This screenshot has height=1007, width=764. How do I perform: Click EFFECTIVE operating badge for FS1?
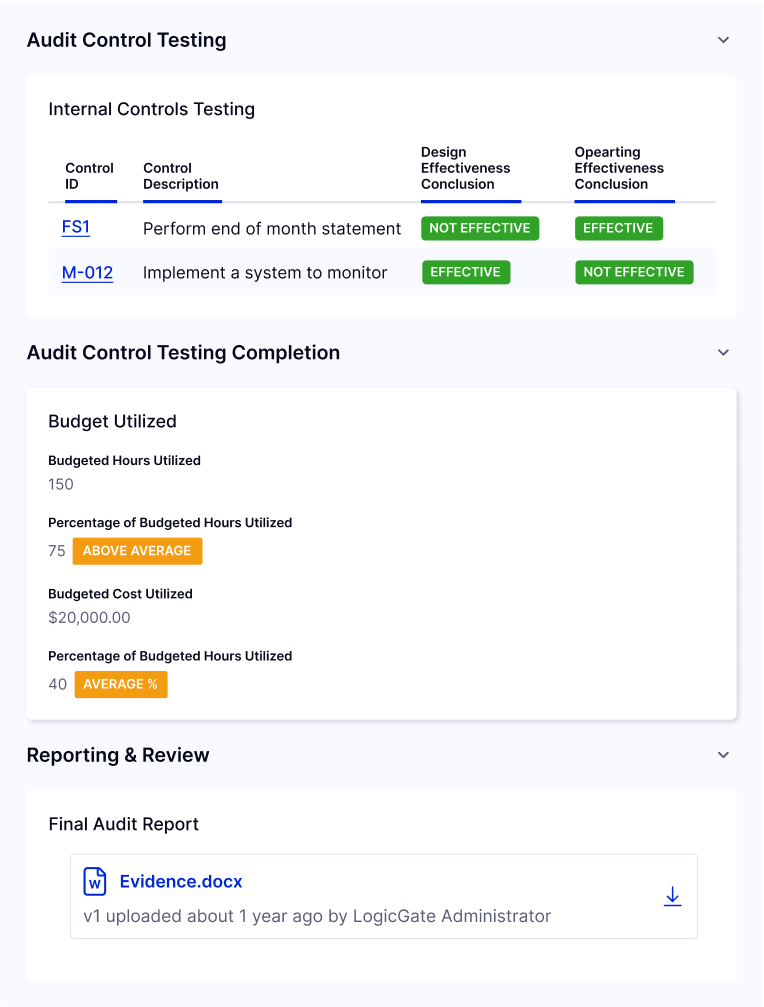click(618, 228)
